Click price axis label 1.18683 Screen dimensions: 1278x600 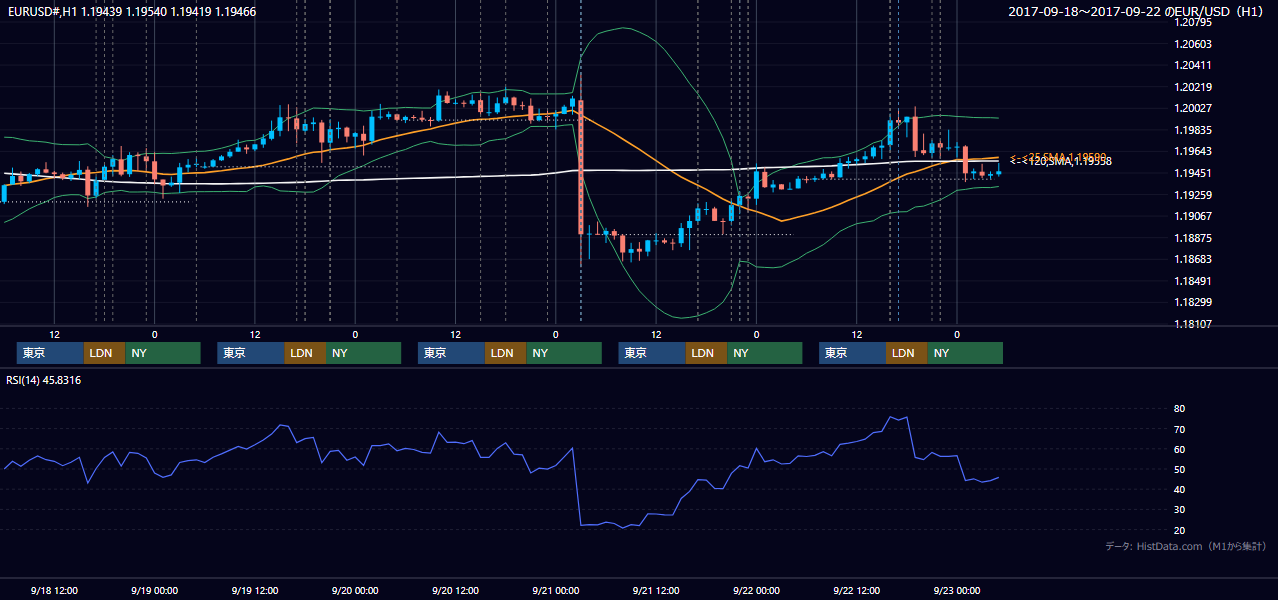coord(1194,259)
